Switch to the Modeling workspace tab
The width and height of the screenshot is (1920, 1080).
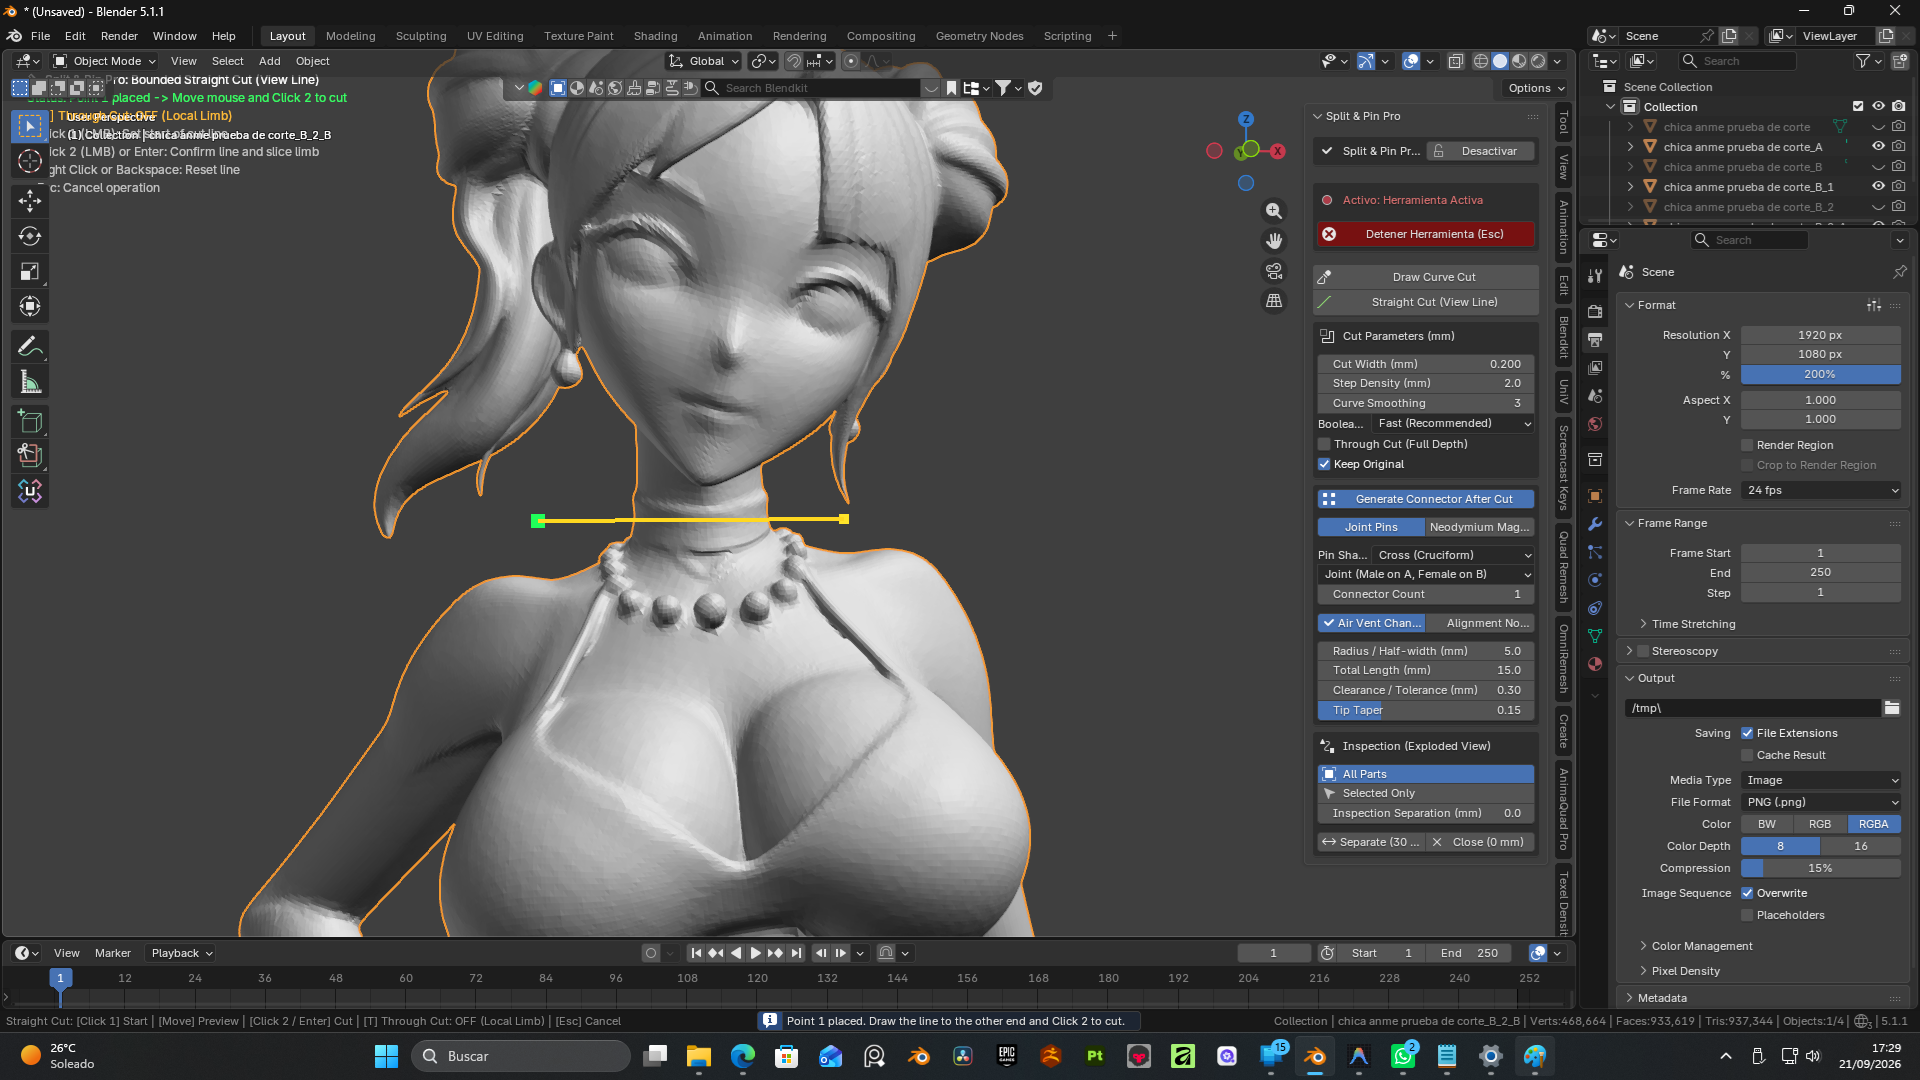(350, 36)
